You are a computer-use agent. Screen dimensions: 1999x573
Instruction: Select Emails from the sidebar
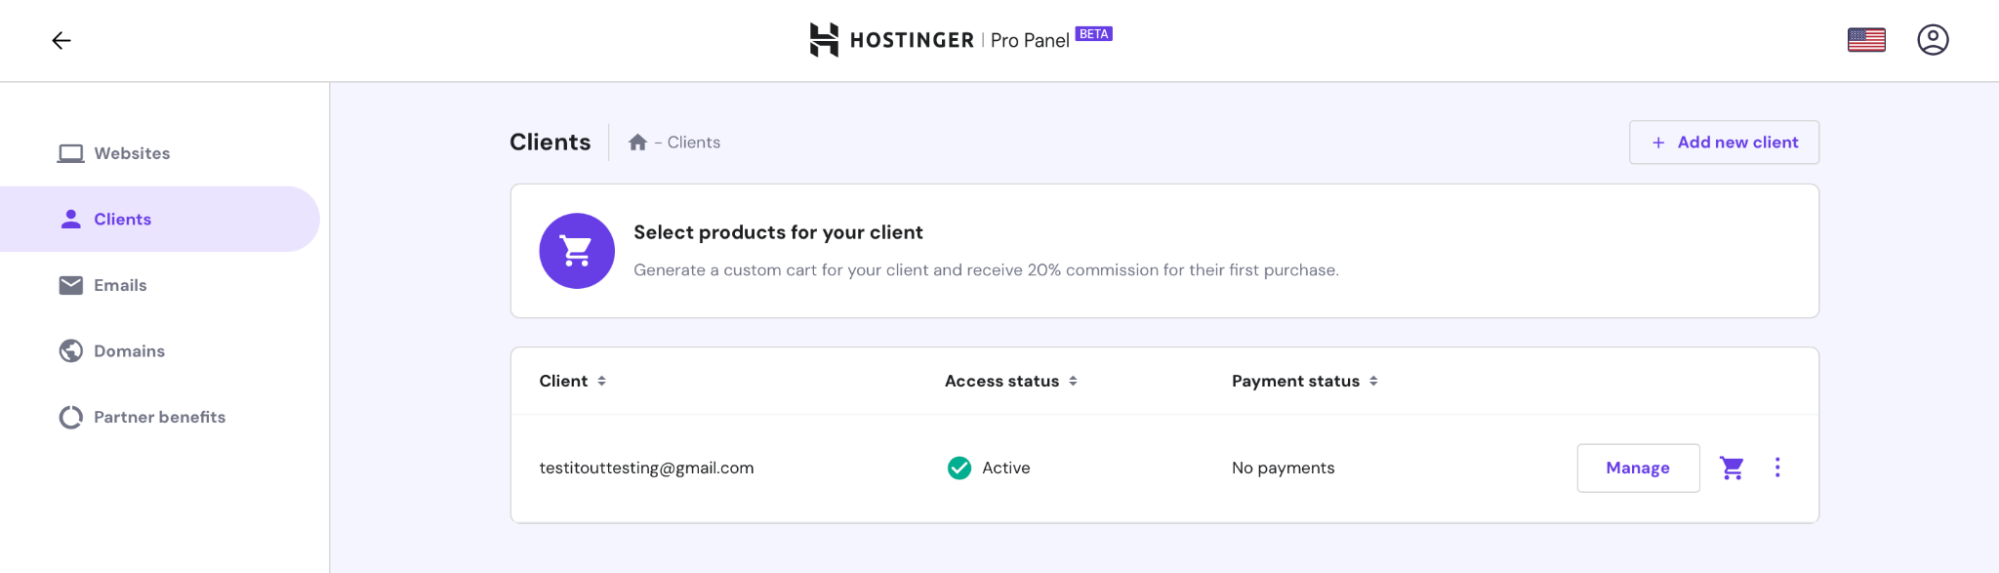tap(120, 285)
